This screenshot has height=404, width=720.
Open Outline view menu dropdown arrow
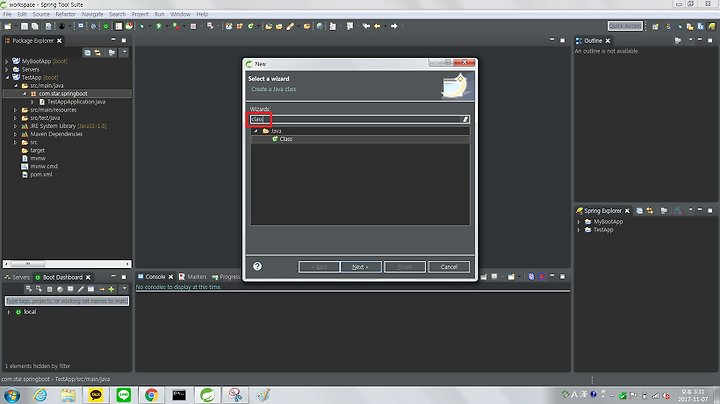click(x=690, y=40)
